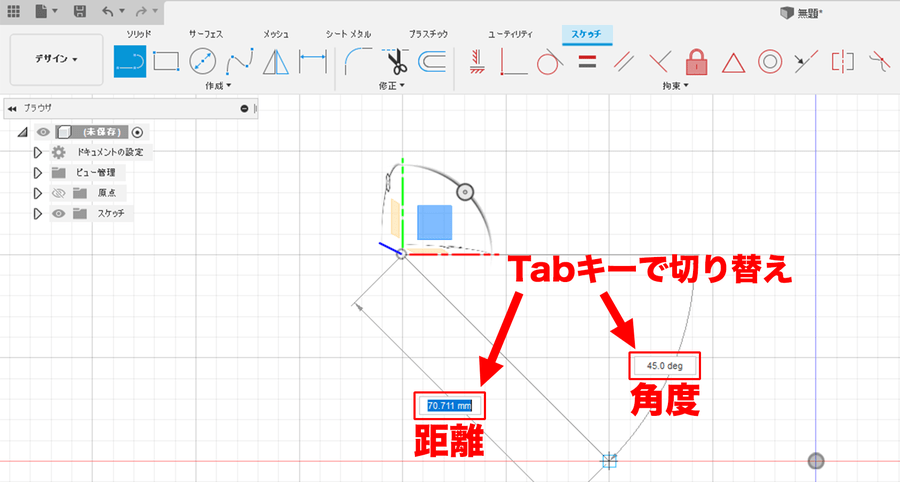Undo the last action
The width and height of the screenshot is (900, 482).
(107, 11)
